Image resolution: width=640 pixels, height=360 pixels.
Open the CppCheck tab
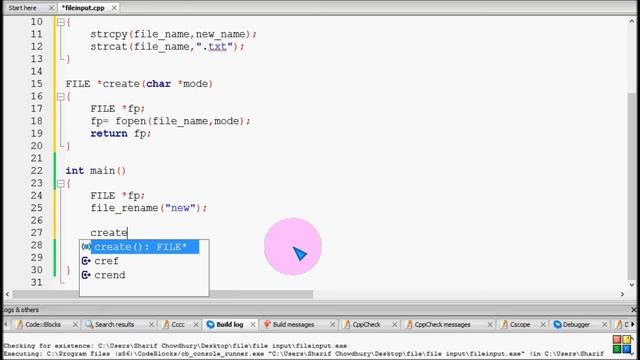tap(366, 324)
